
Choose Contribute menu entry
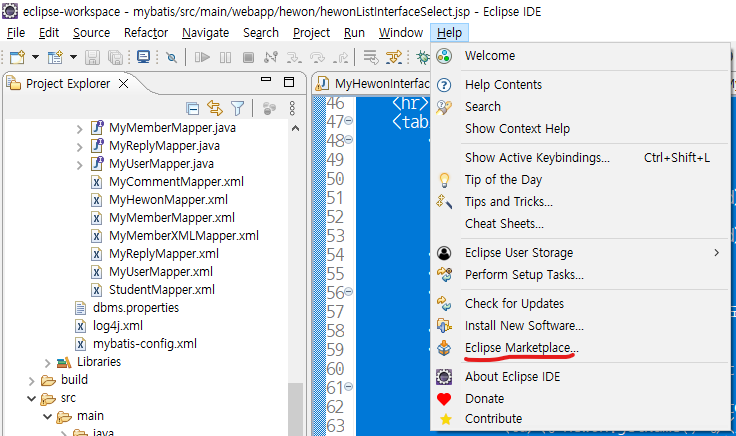580,419
